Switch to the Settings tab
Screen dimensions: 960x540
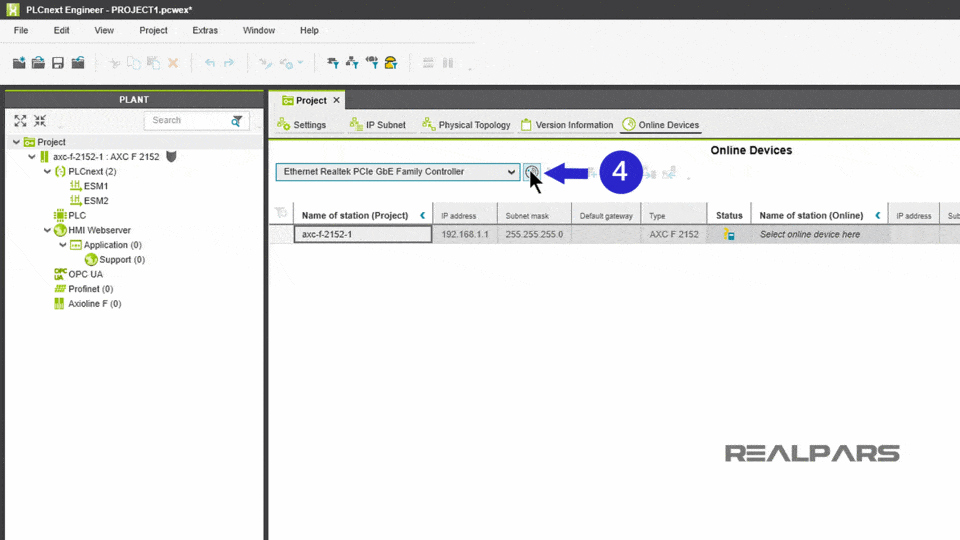(302, 125)
